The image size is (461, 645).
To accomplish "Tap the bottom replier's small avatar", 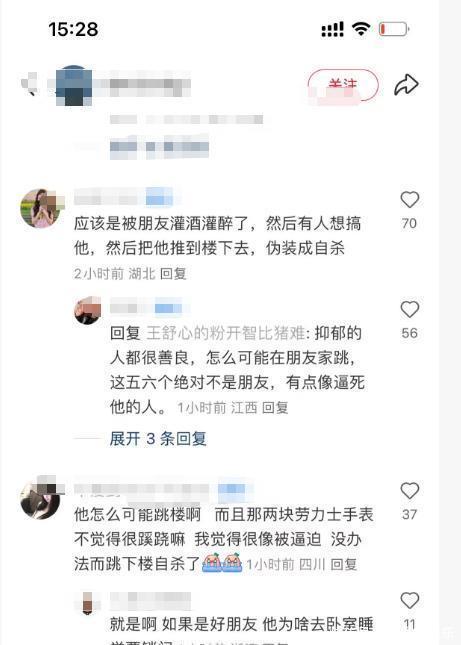I will [87, 603].
